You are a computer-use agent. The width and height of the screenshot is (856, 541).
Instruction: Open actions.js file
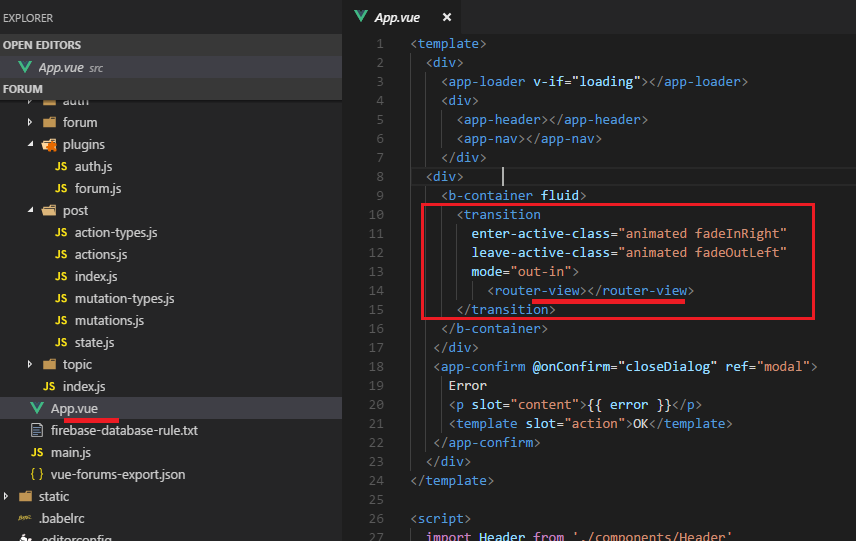(x=101, y=254)
